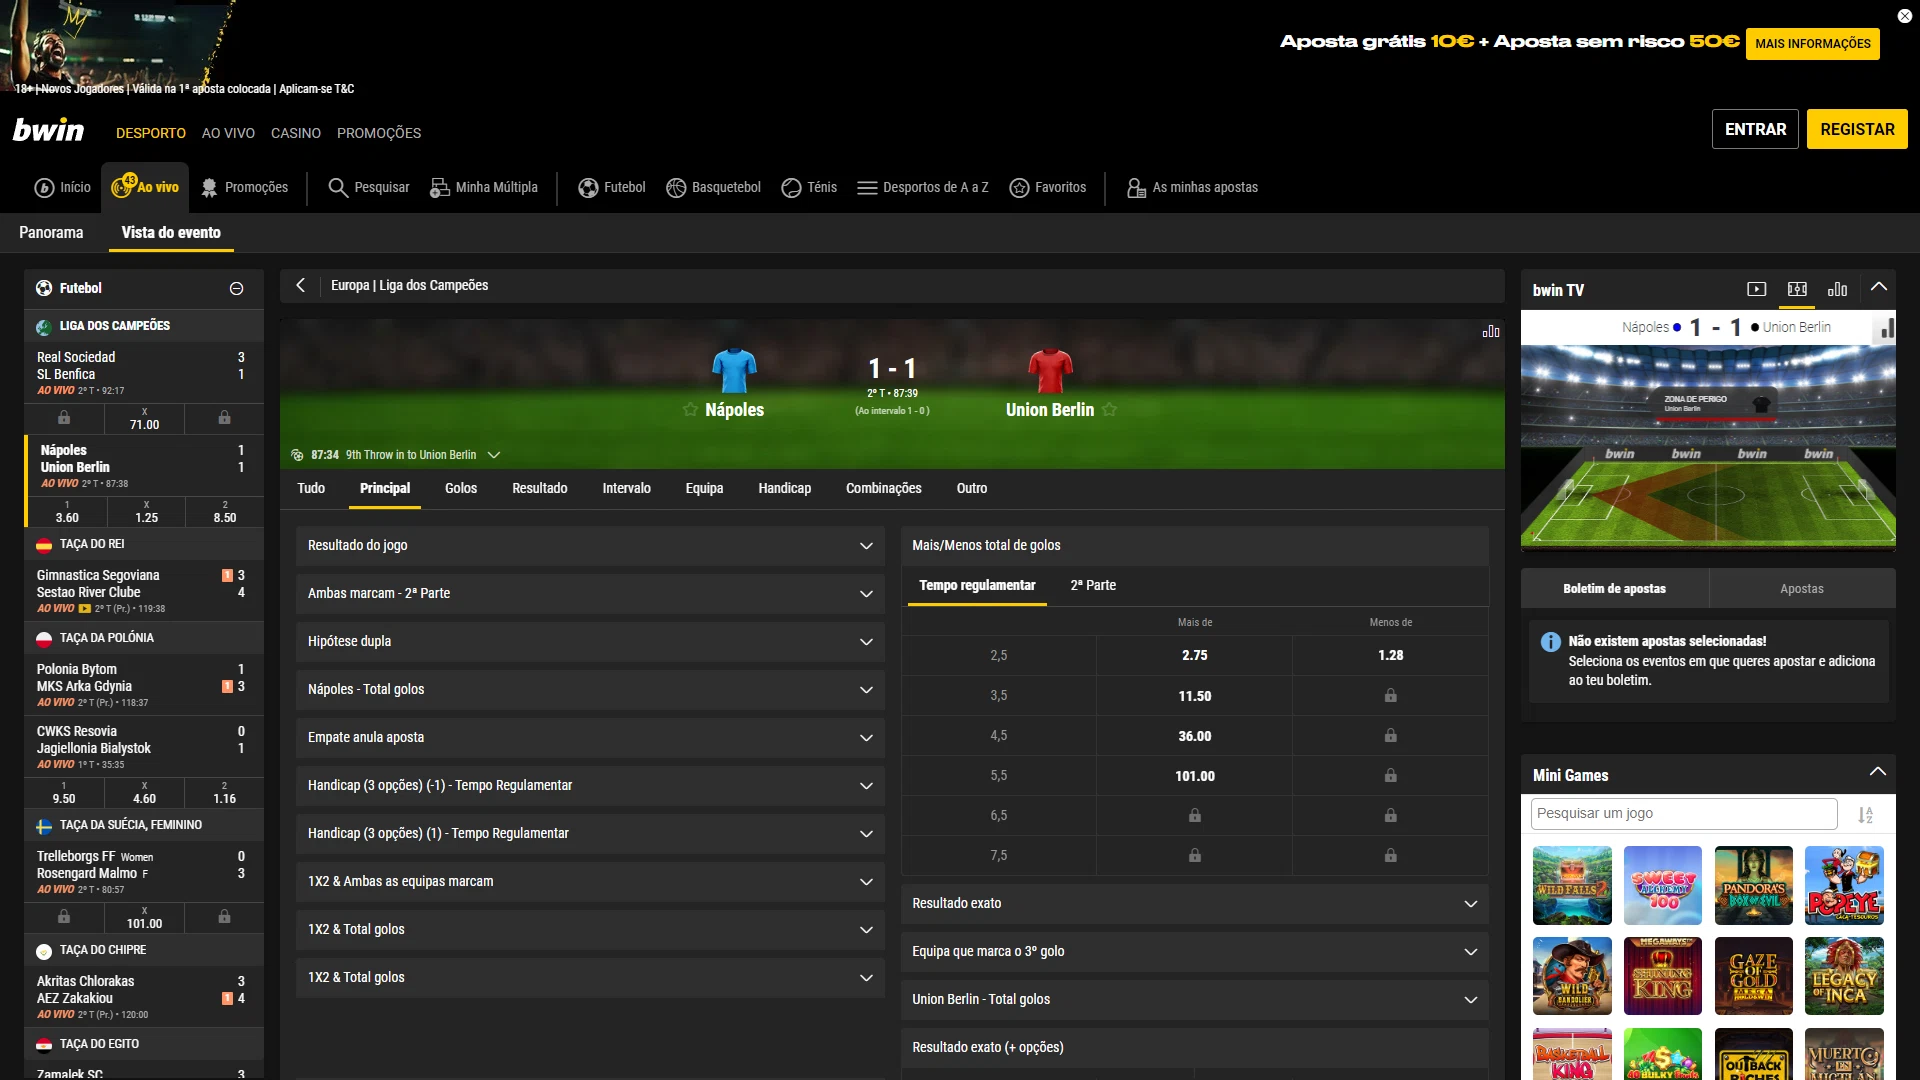This screenshot has height=1080, width=1920.
Task: Select Mais de 2,5 odds 2.75
Action: [1194, 656]
